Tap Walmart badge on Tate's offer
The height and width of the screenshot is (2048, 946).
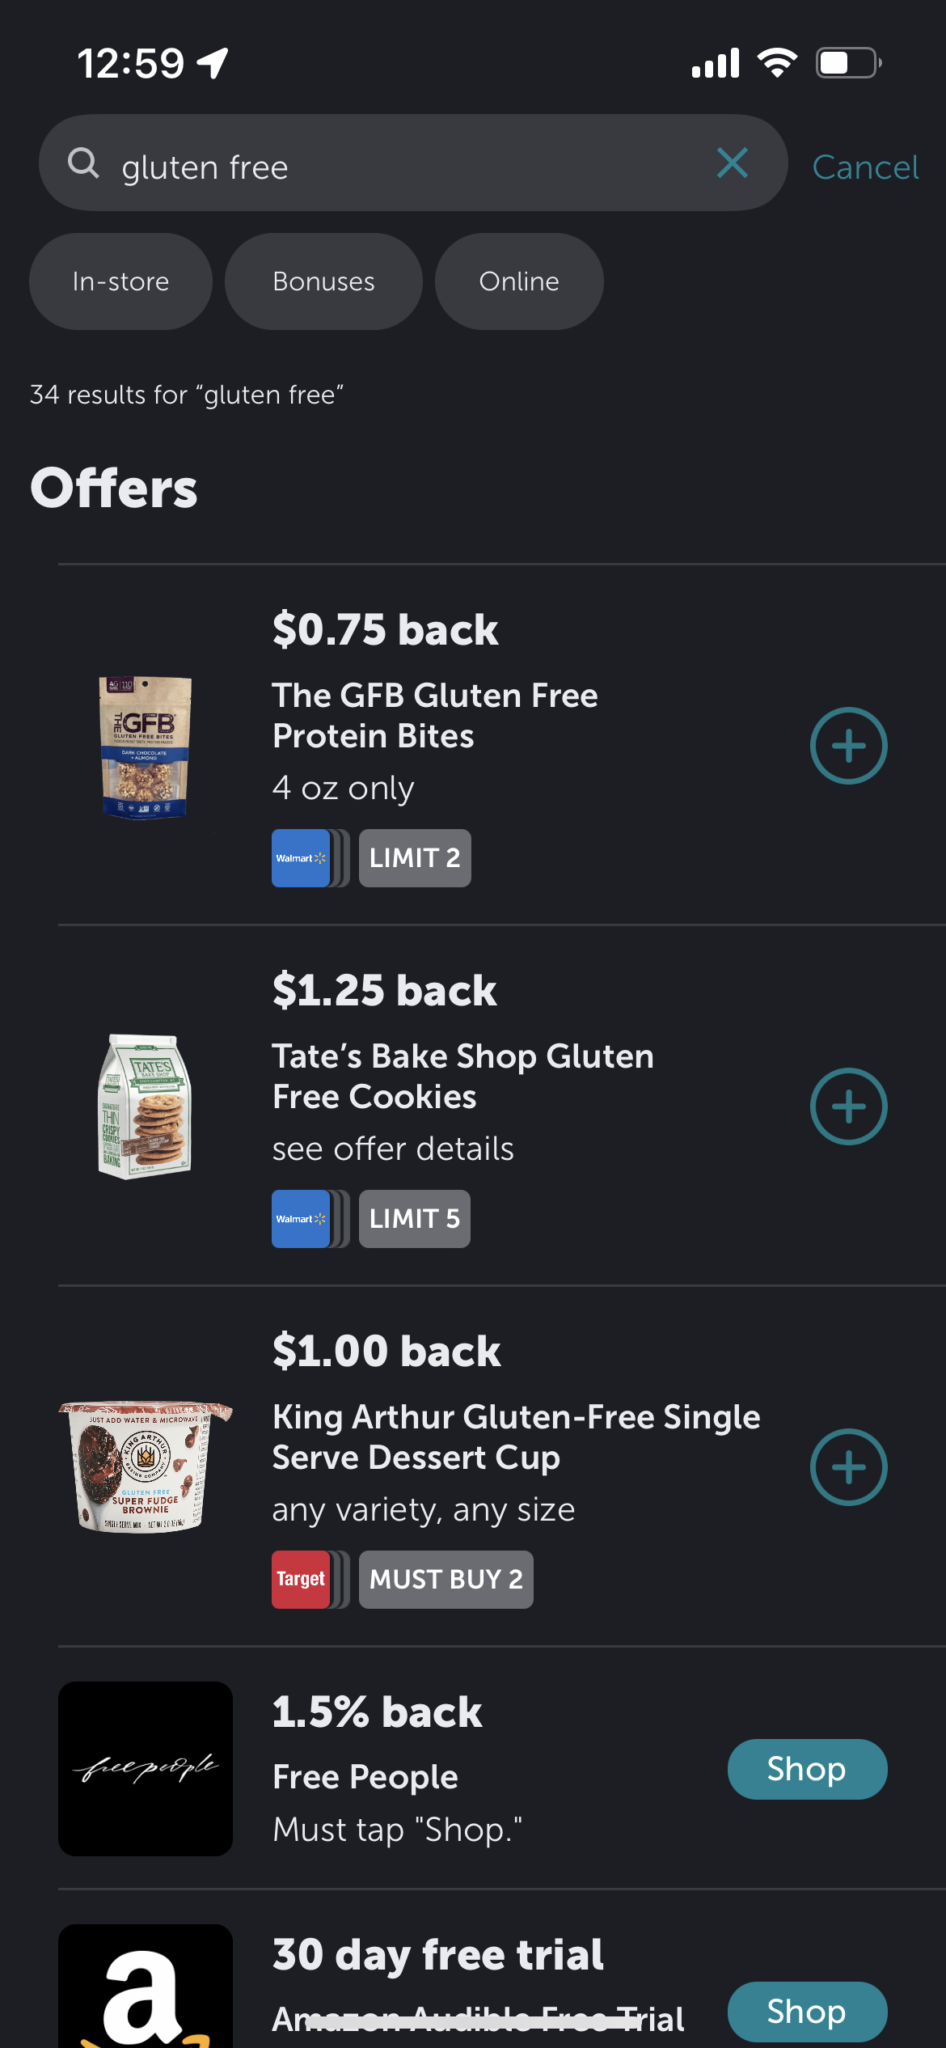(x=301, y=1219)
